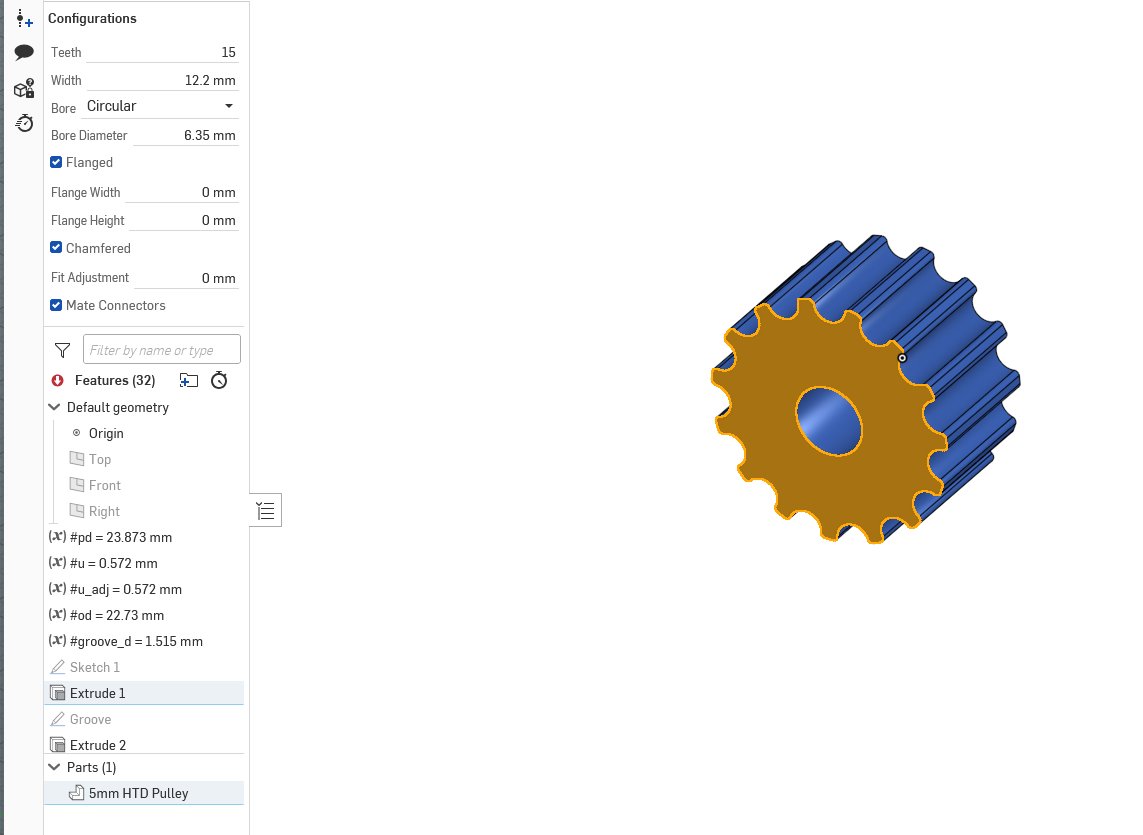Click the Groove sketch pencil icon
This screenshot has width=1143, height=835.
[x=58, y=719]
